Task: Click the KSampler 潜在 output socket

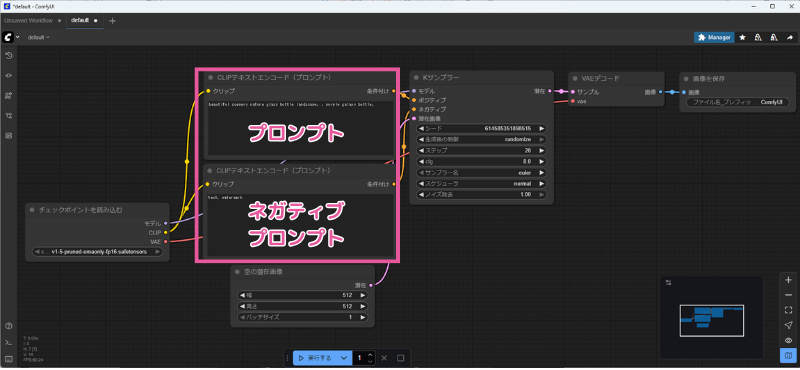Action: [x=550, y=91]
